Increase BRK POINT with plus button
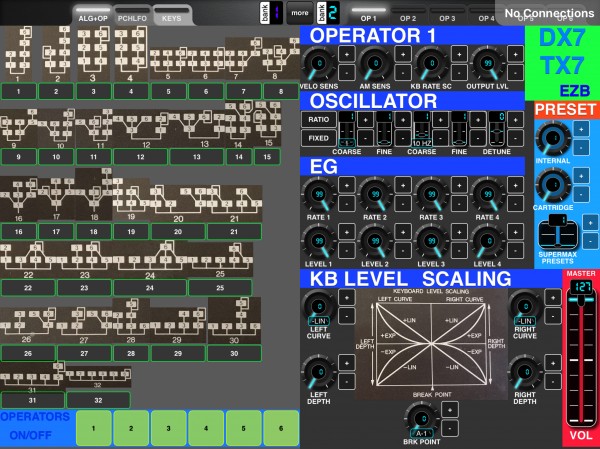The image size is (600, 449). tap(450, 410)
